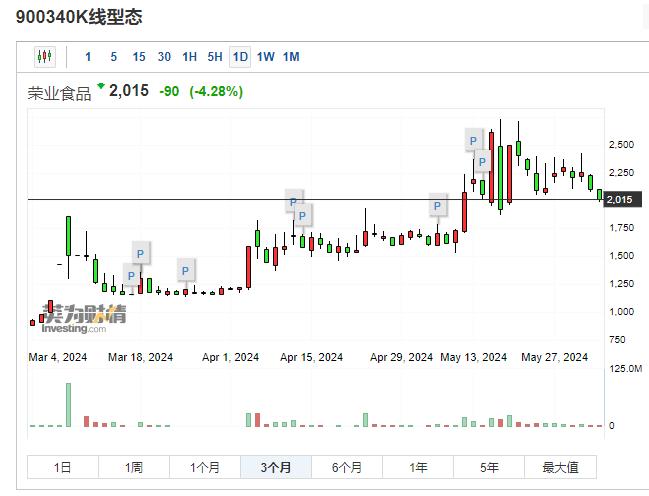Switch chart interval to 1 minute
The image size is (649, 496).
click(x=88, y=57)
